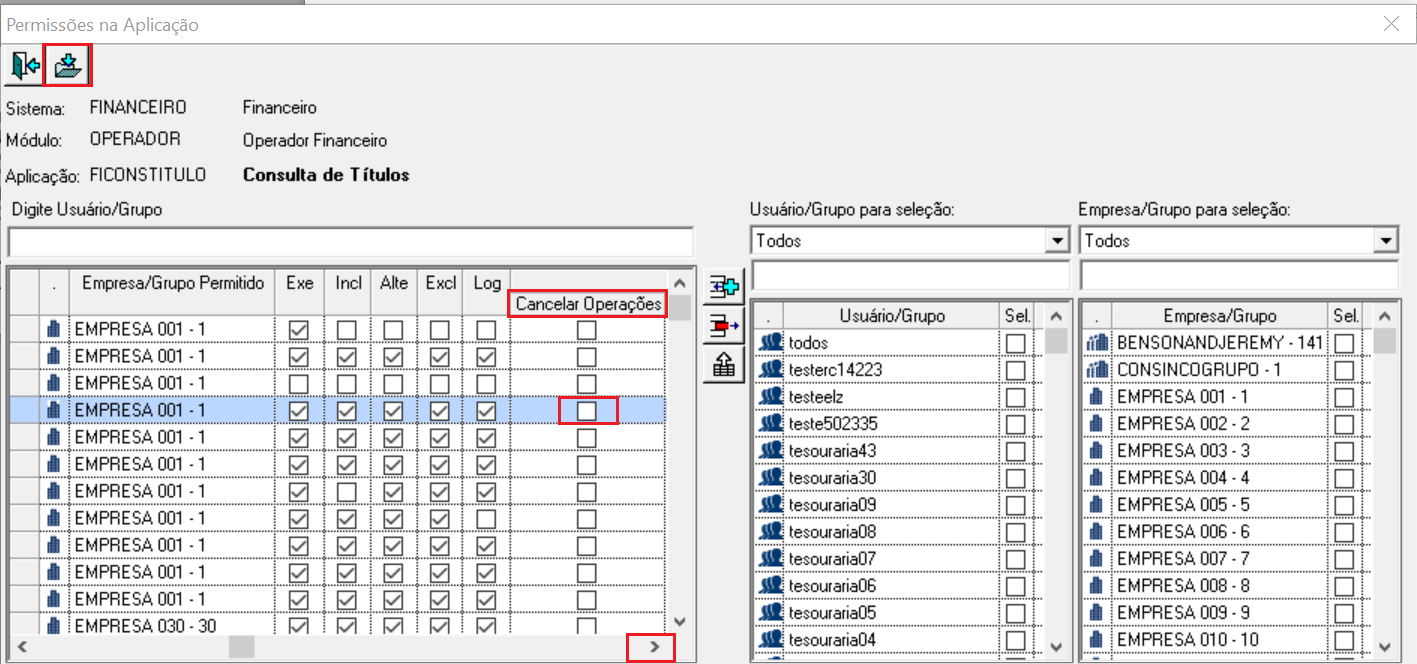Viewport: 1417px width, 664px height.
Task: Select the checkbox for EMPRESA 010 - 10
Action: (x=1344, y=640)
